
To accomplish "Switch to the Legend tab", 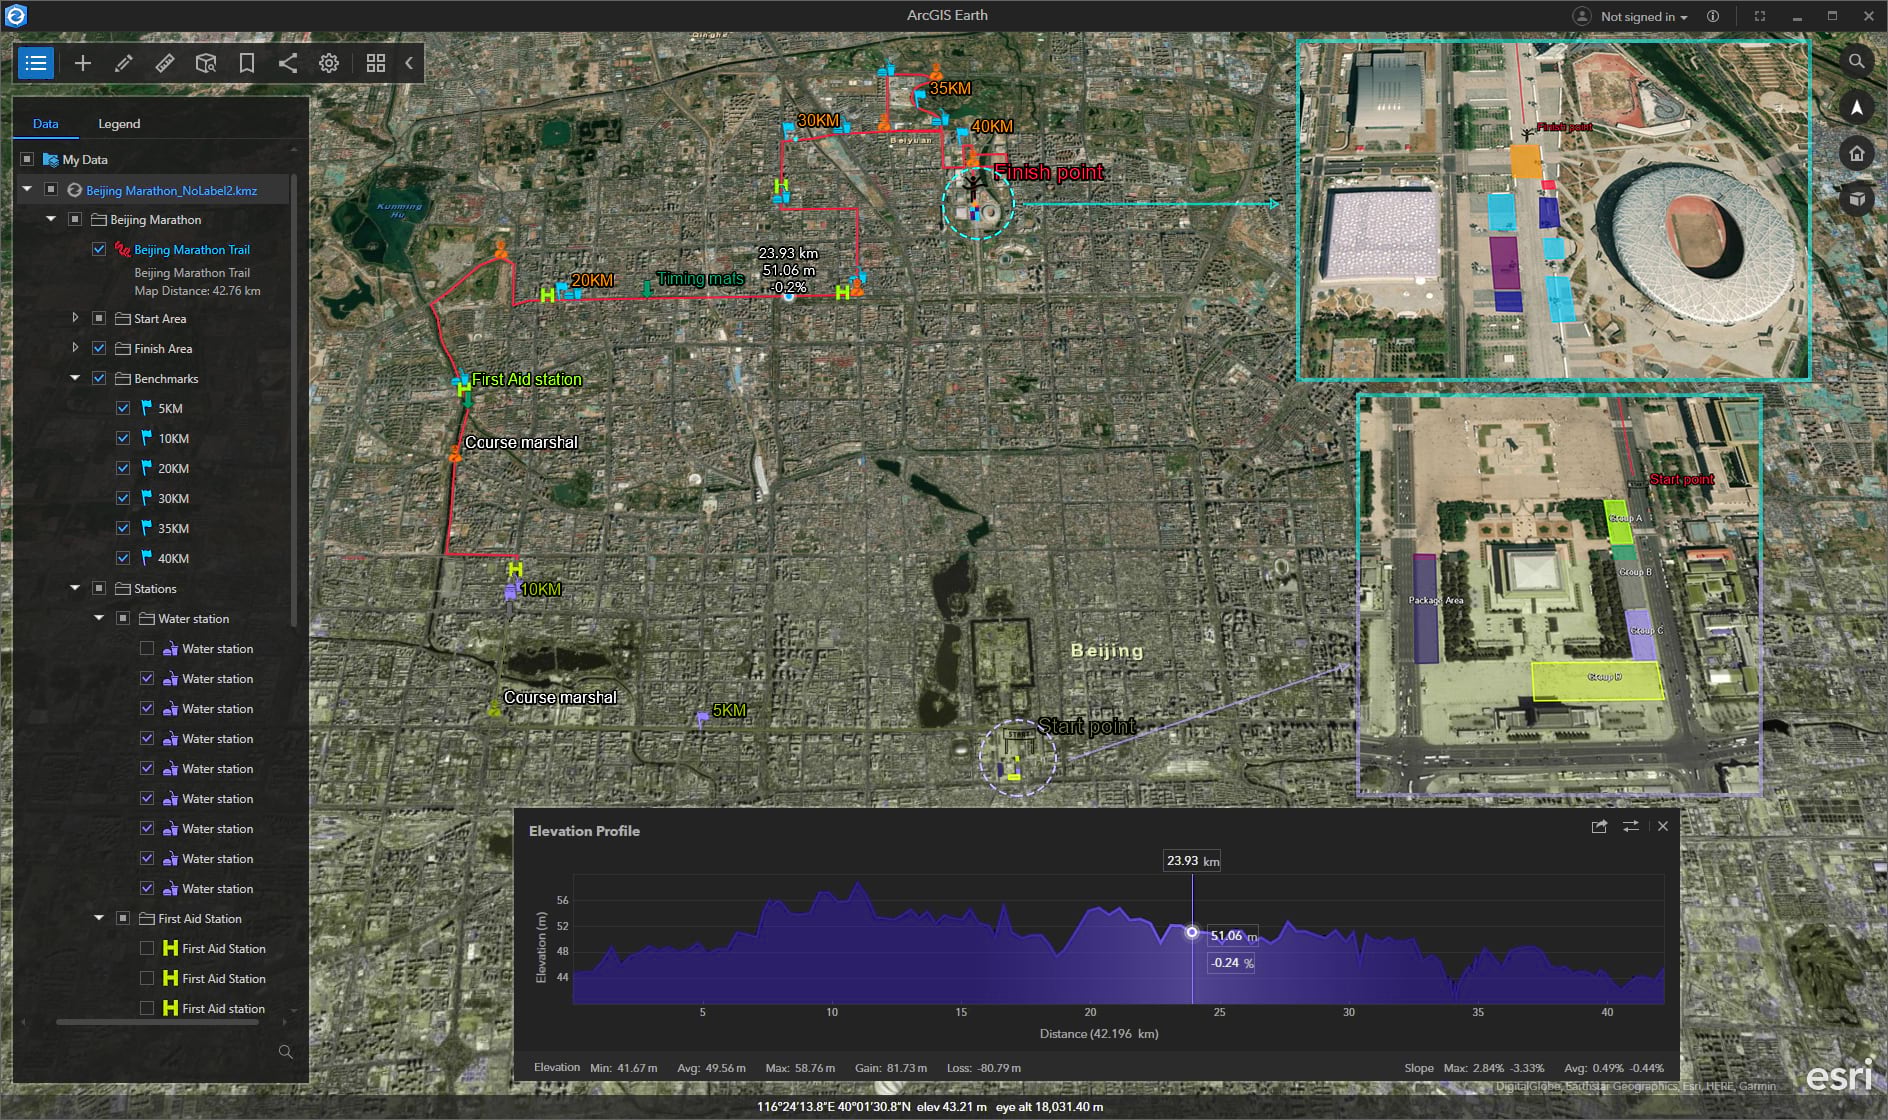I will [x=119, y=123].
